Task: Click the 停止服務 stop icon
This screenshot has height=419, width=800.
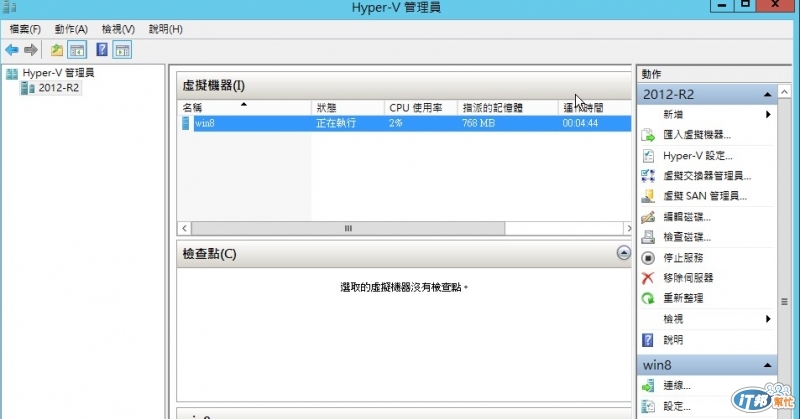Action: [648, 258]
